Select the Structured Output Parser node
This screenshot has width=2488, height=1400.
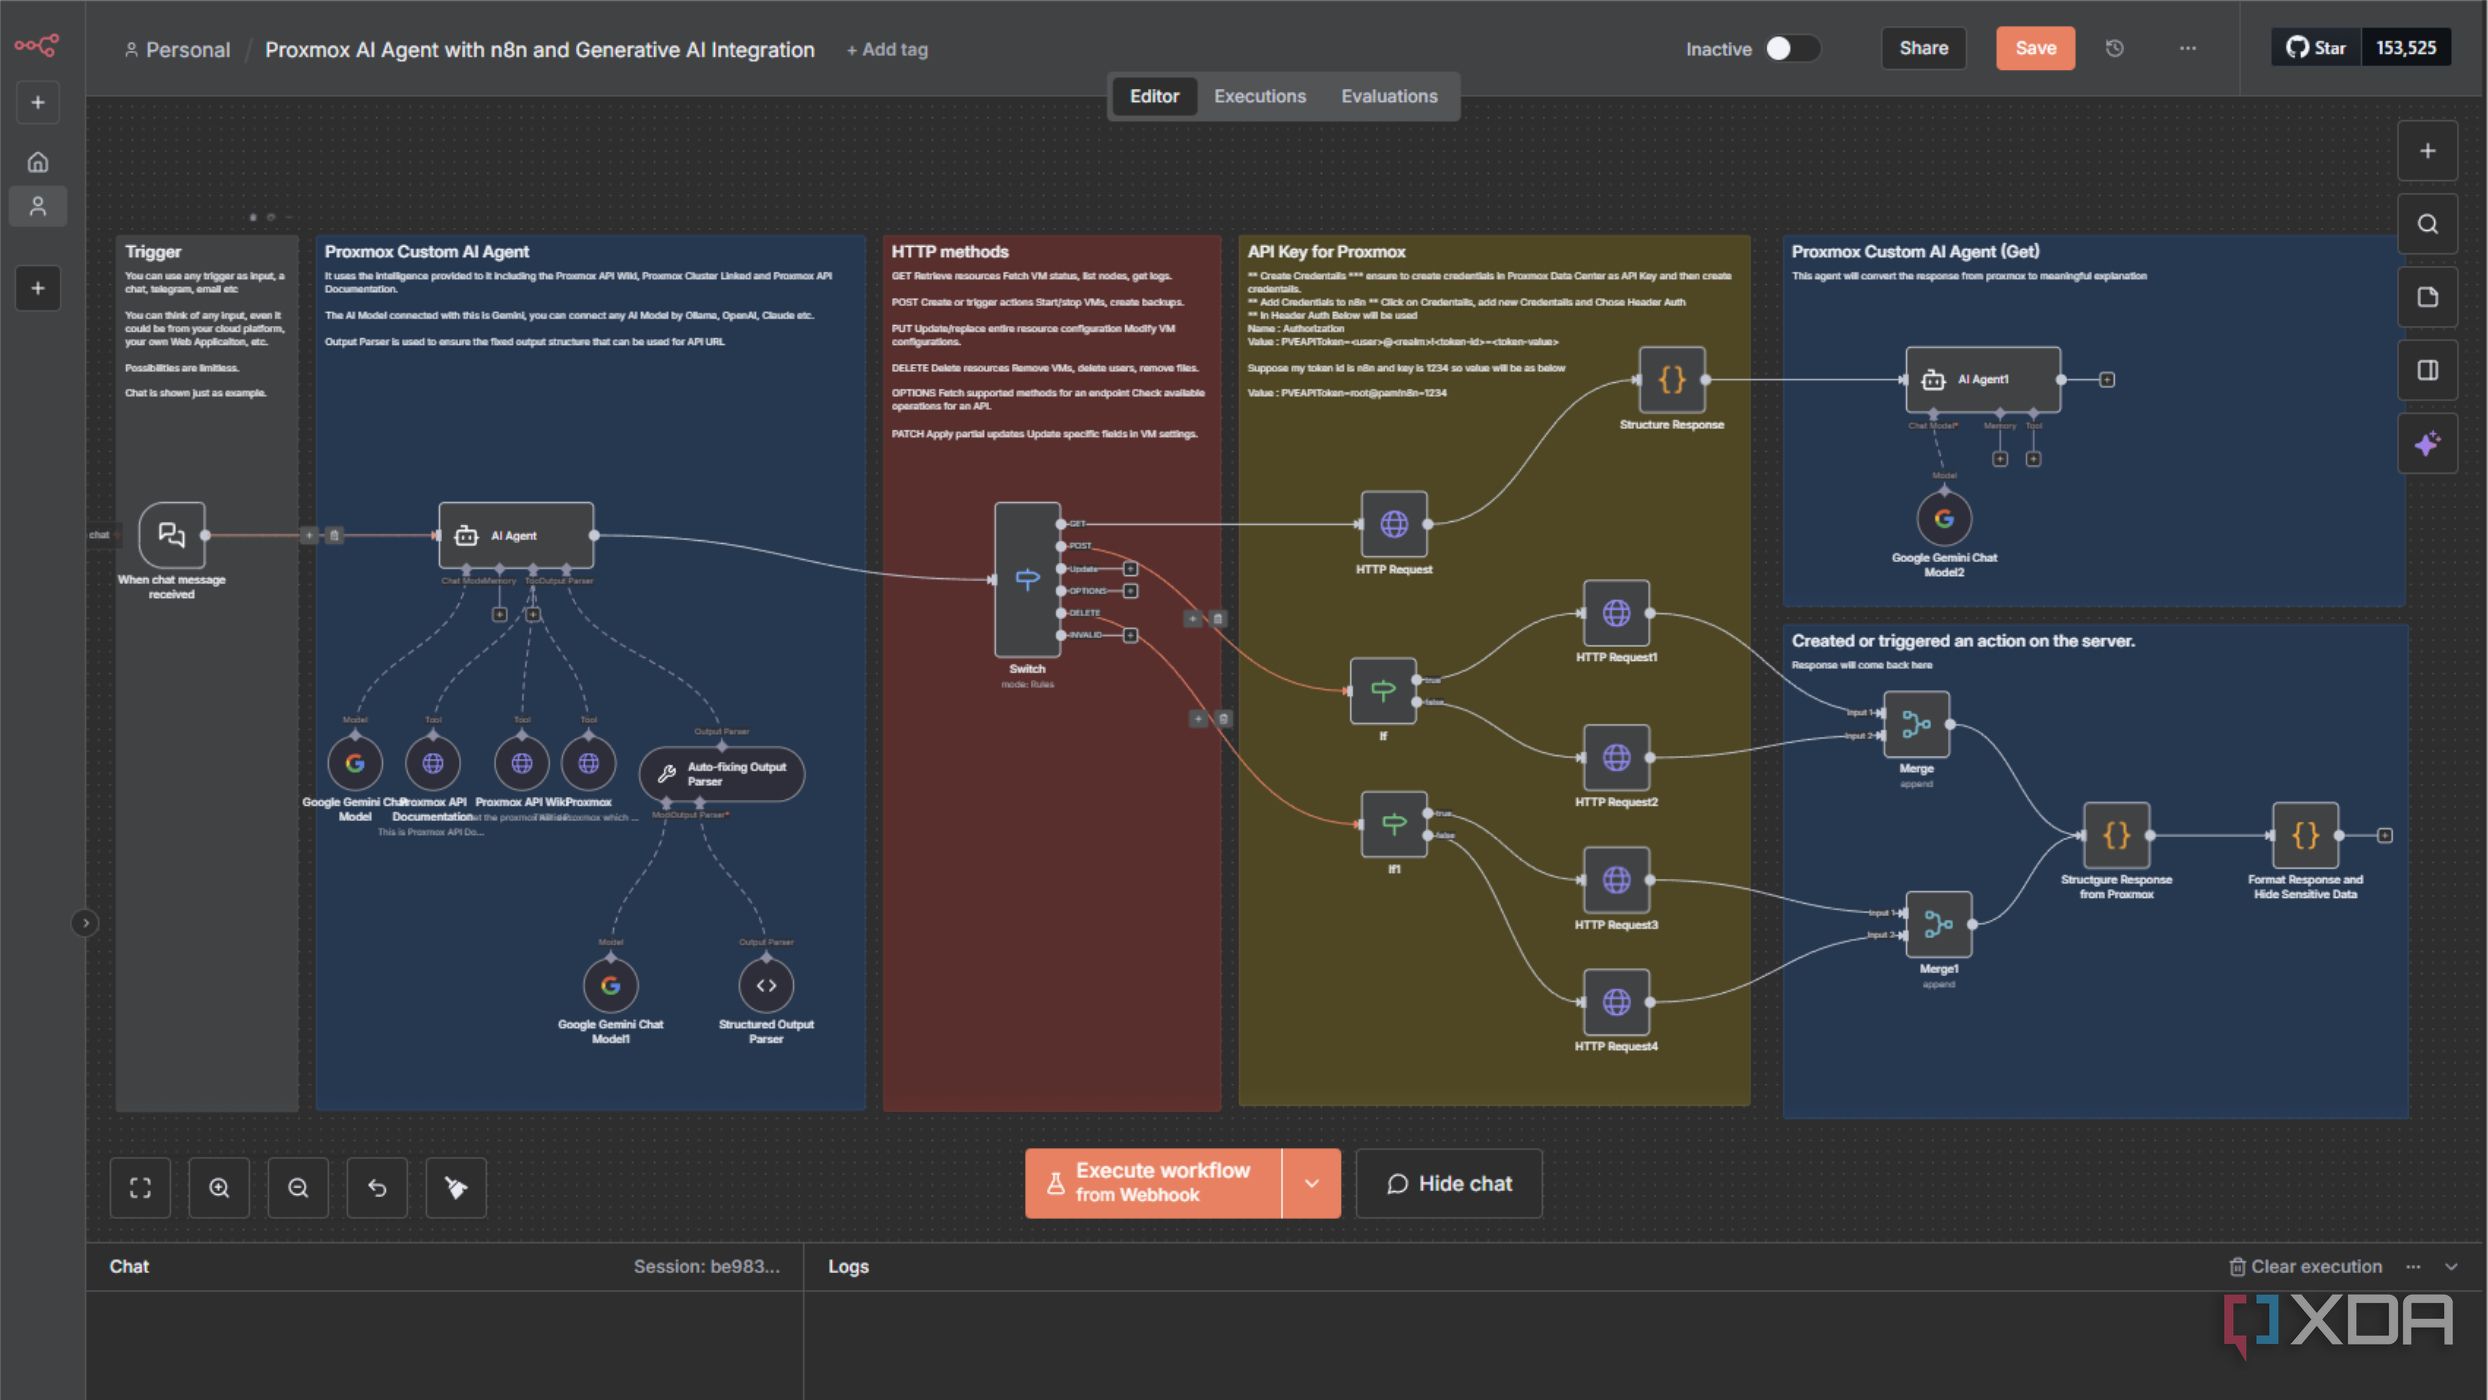coord(766,985)
